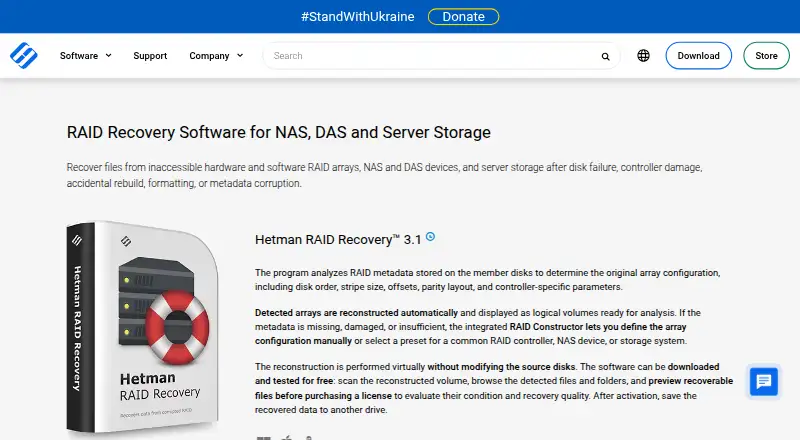This screenshot has width=800, height=440.
Task: Expand the Software menu chevron
Action: (109, 56)
